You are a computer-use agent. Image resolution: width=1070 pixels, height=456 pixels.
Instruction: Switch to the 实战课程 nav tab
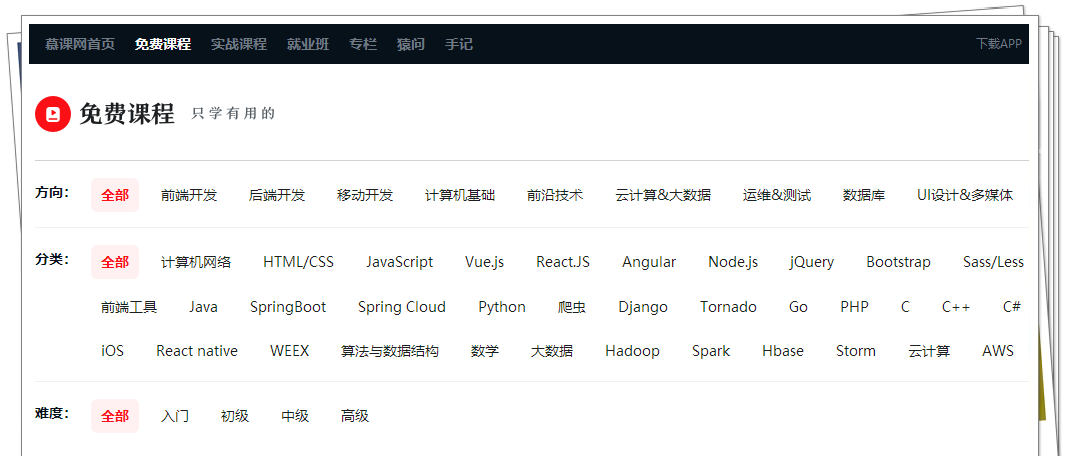[x=239, y=44]
